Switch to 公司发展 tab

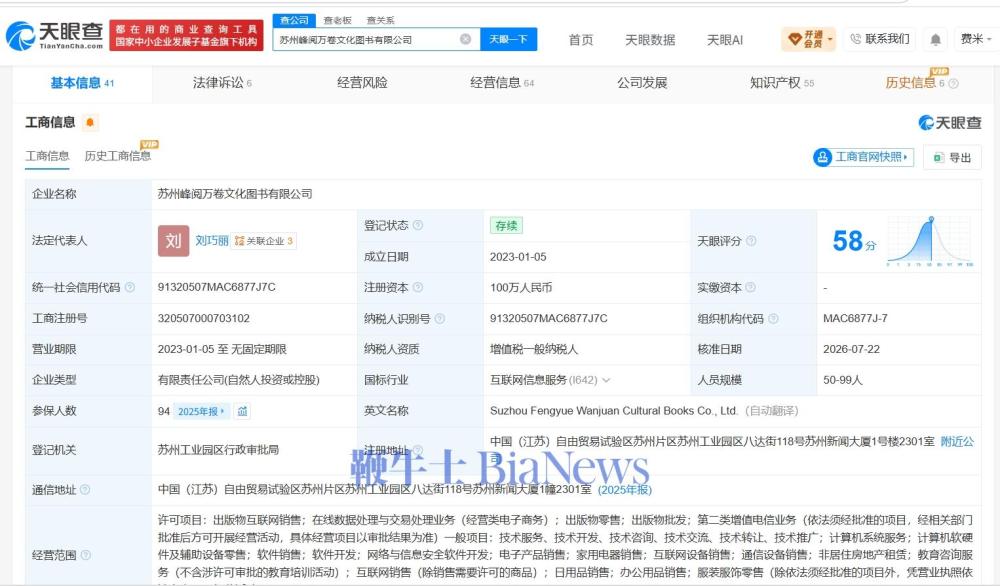click(642, 83)
